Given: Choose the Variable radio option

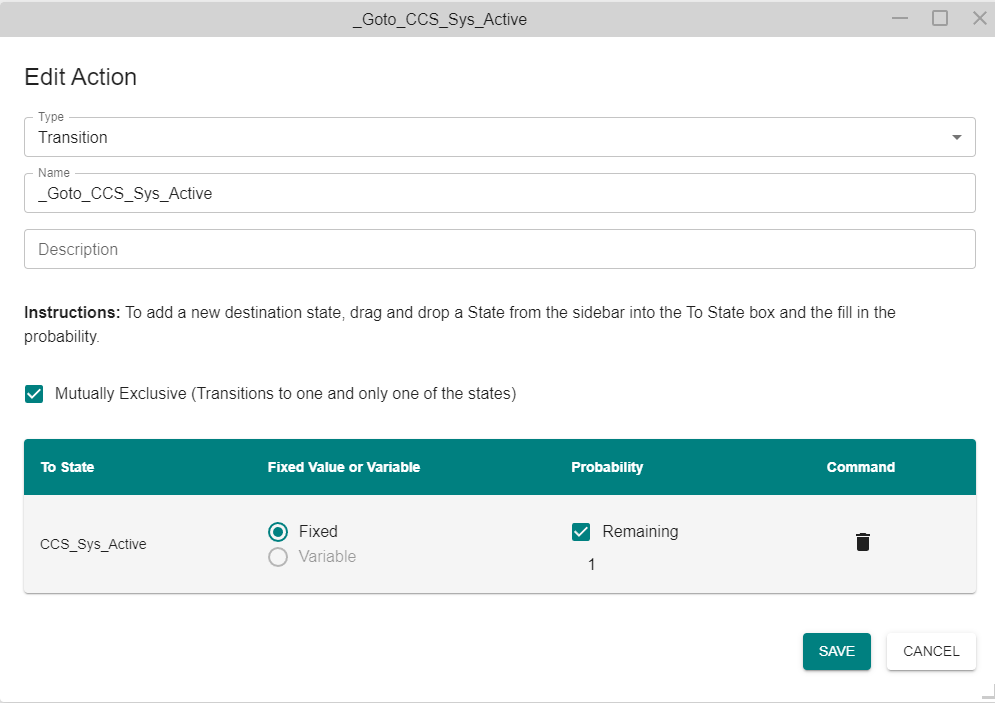Looking at the screenshot, I should coord(278,556).
